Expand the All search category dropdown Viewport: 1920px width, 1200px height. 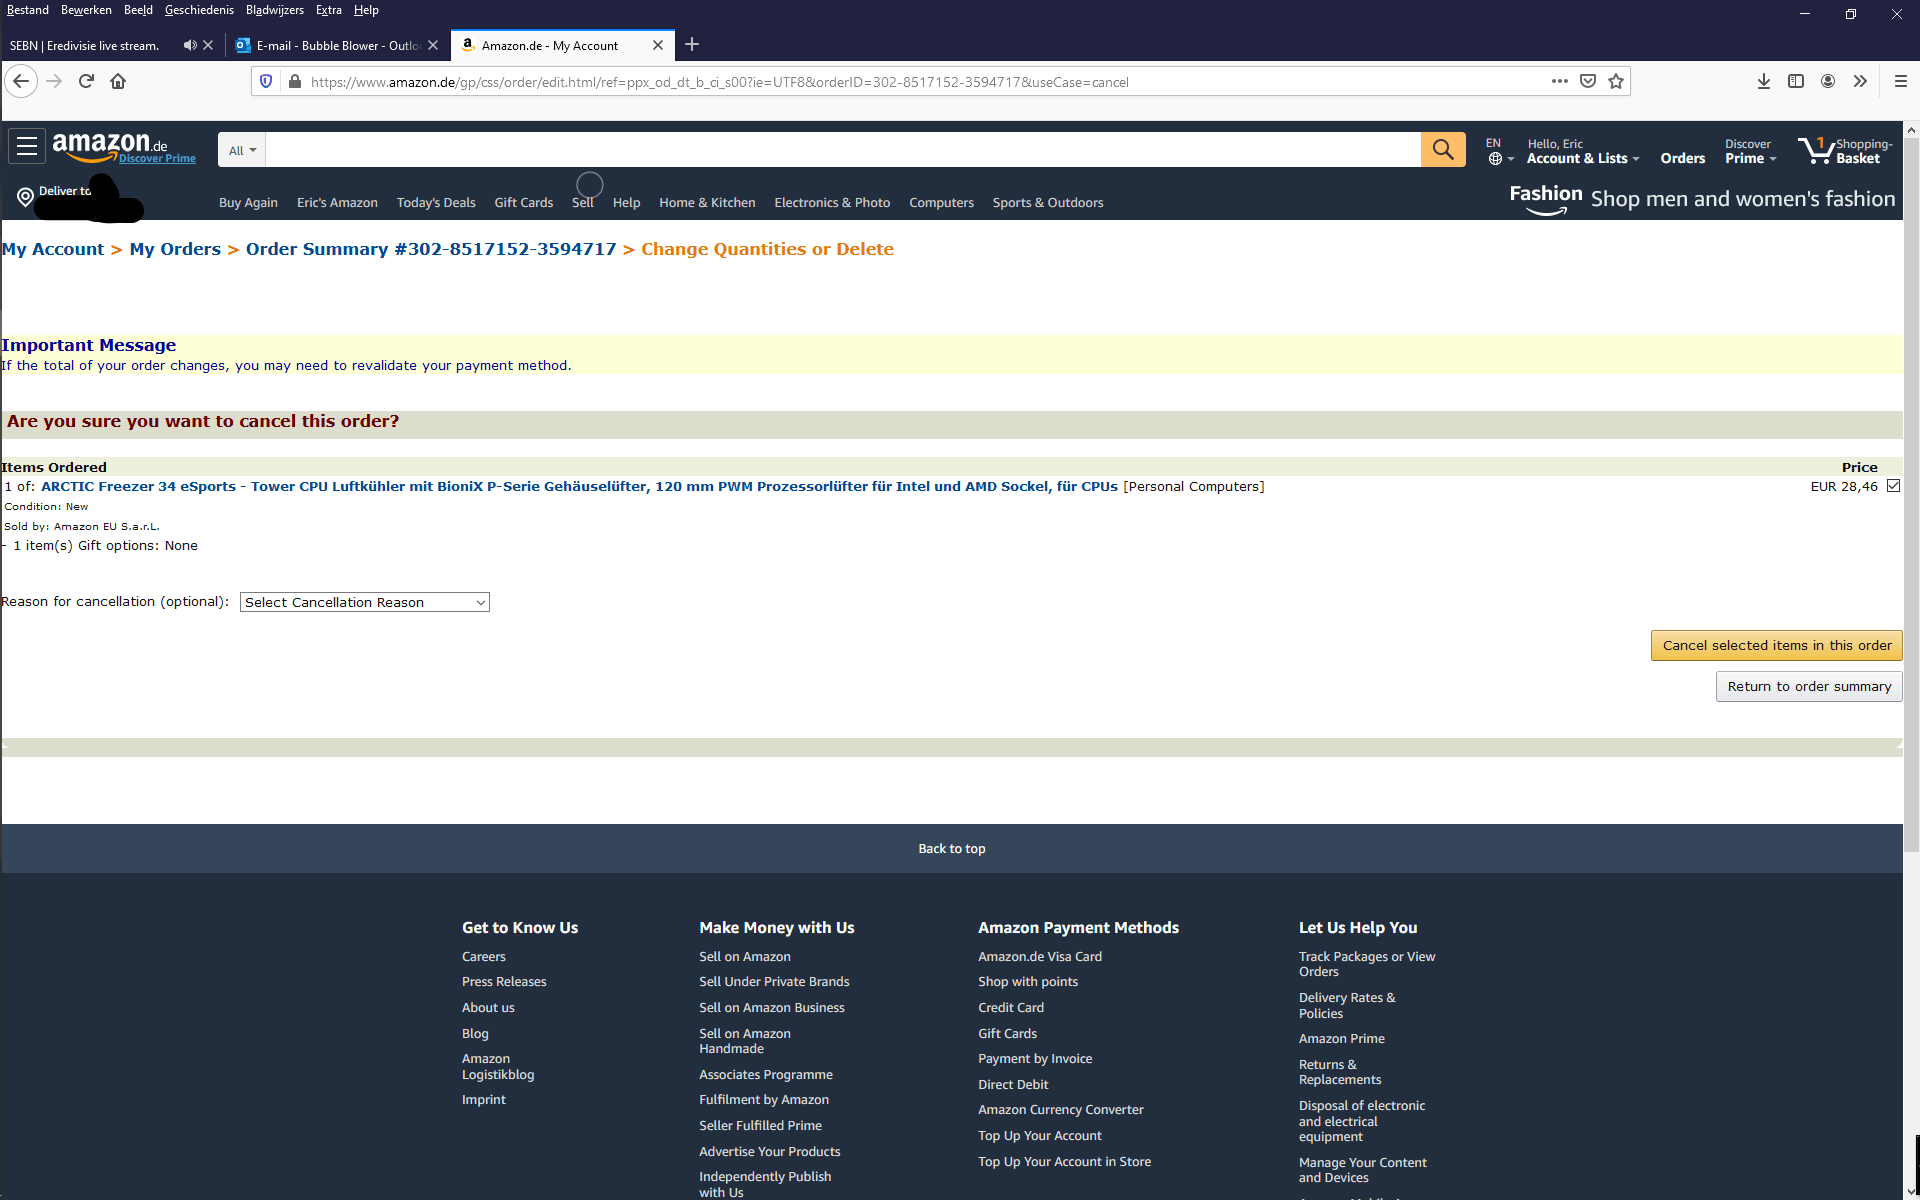(x=242, y=150)
